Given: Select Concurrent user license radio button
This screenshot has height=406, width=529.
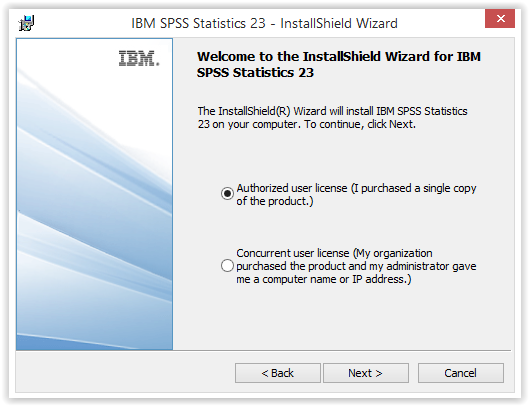Looking at the screenshot, I should point(227,266).
